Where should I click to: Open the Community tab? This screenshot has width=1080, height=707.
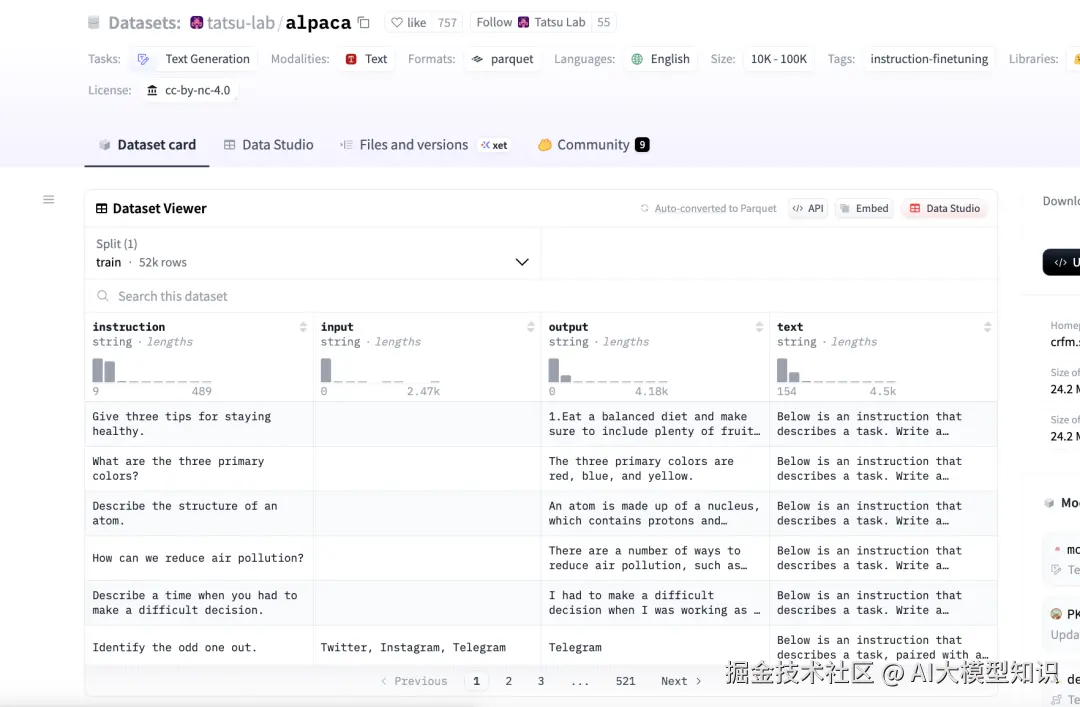coord(593,145)
